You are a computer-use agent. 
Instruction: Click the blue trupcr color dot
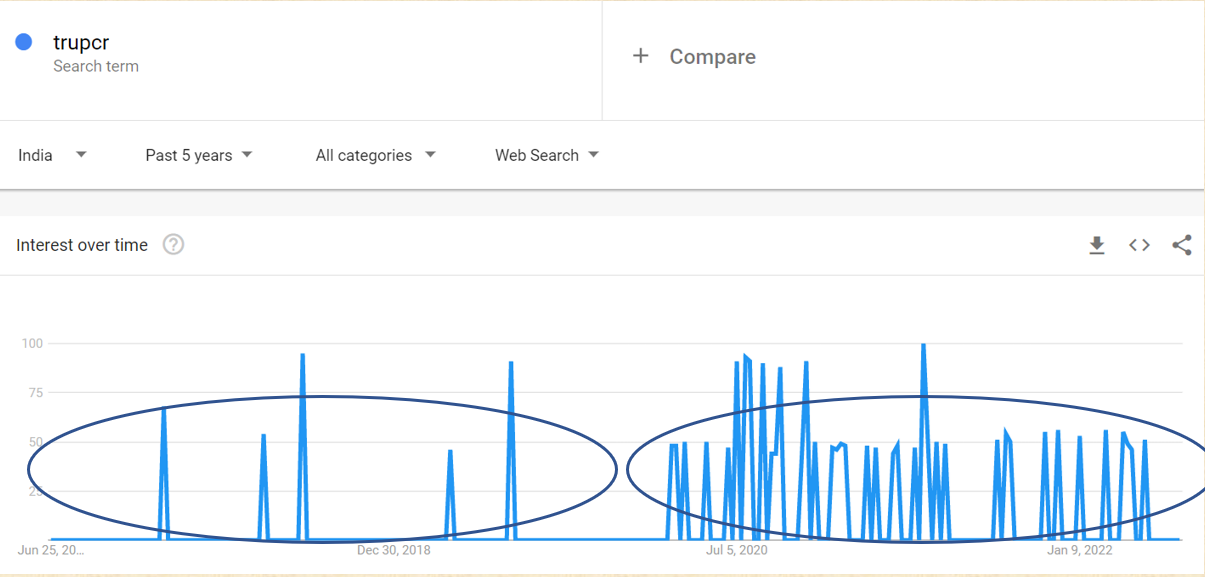tap(24, 42)
